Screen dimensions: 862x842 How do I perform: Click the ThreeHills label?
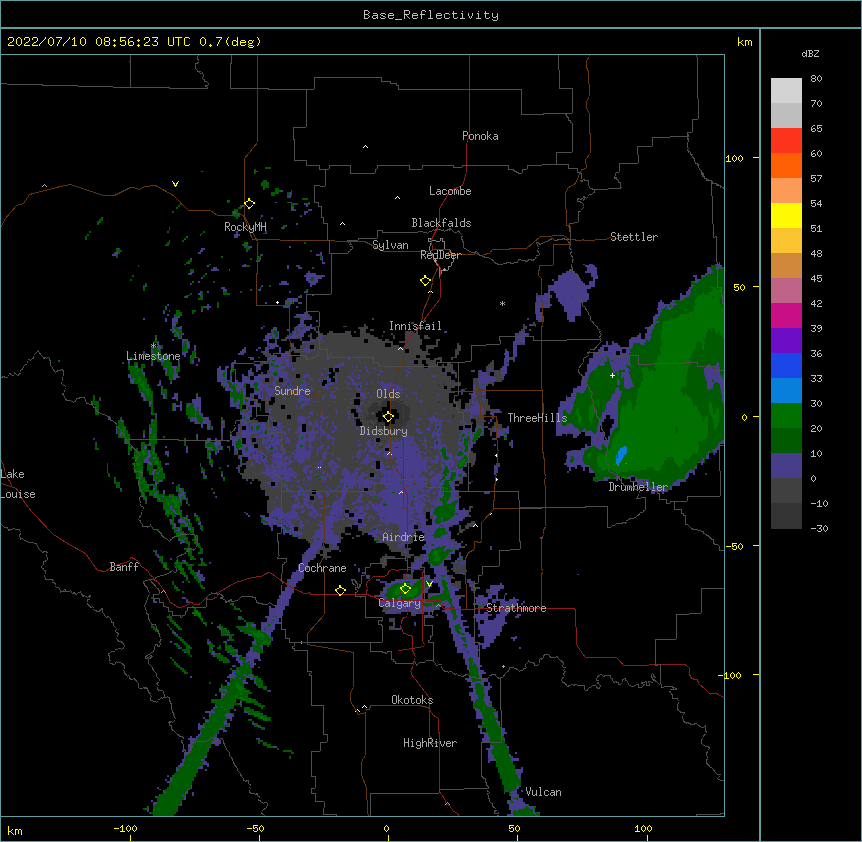(537, 418)
